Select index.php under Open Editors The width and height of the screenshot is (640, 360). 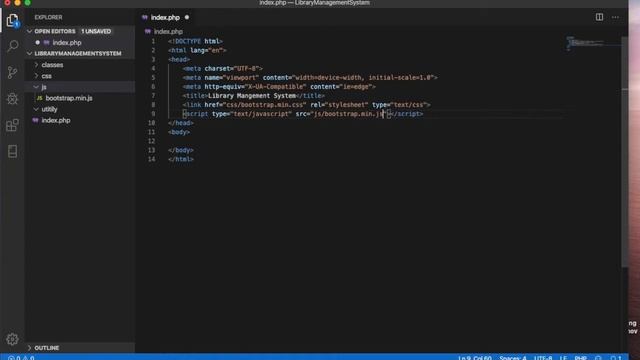point(67,42)
